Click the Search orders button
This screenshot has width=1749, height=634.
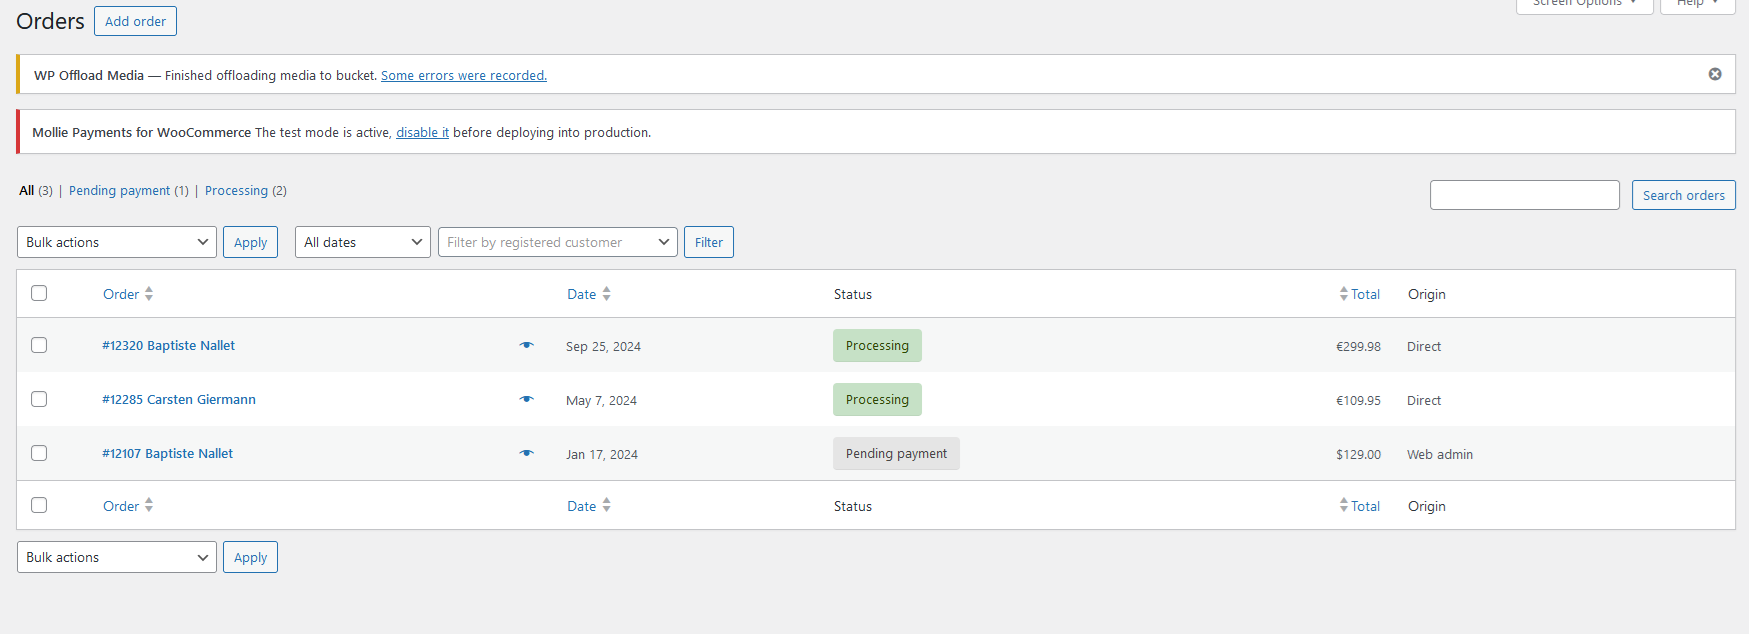coord(1683,195)
